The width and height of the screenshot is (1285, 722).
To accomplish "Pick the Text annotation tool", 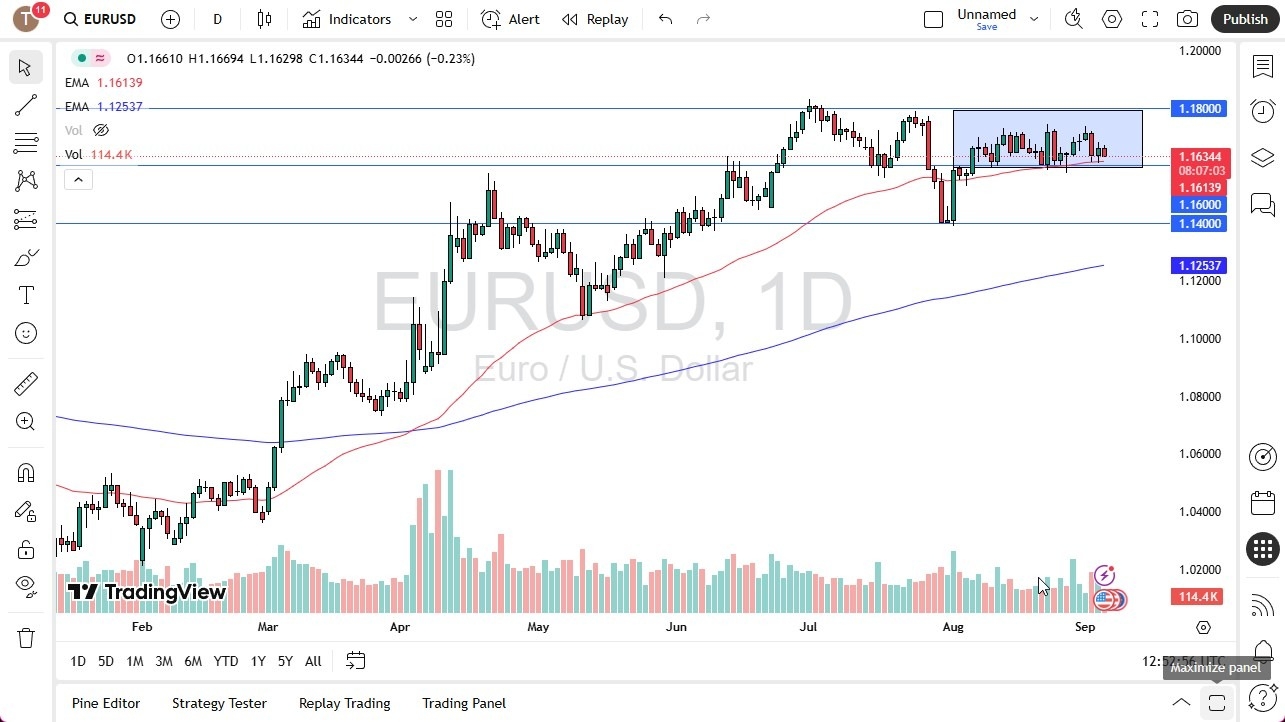I will pyautogui.click(x=26, y=294).
